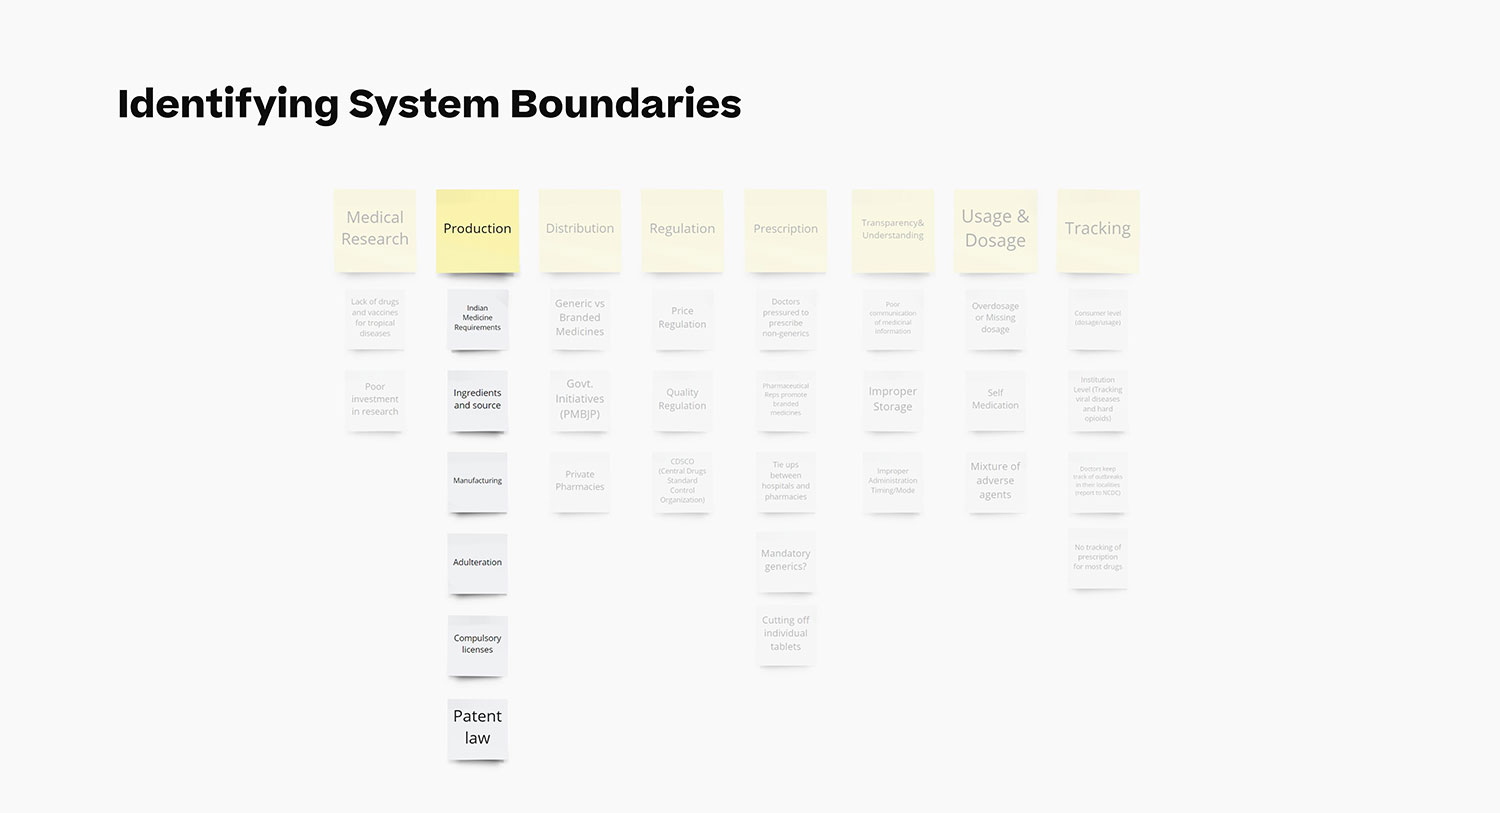Viewport: 1500px width, 813px height.
Task: Select the Quality Regulation note
Action: coord(682,399)
